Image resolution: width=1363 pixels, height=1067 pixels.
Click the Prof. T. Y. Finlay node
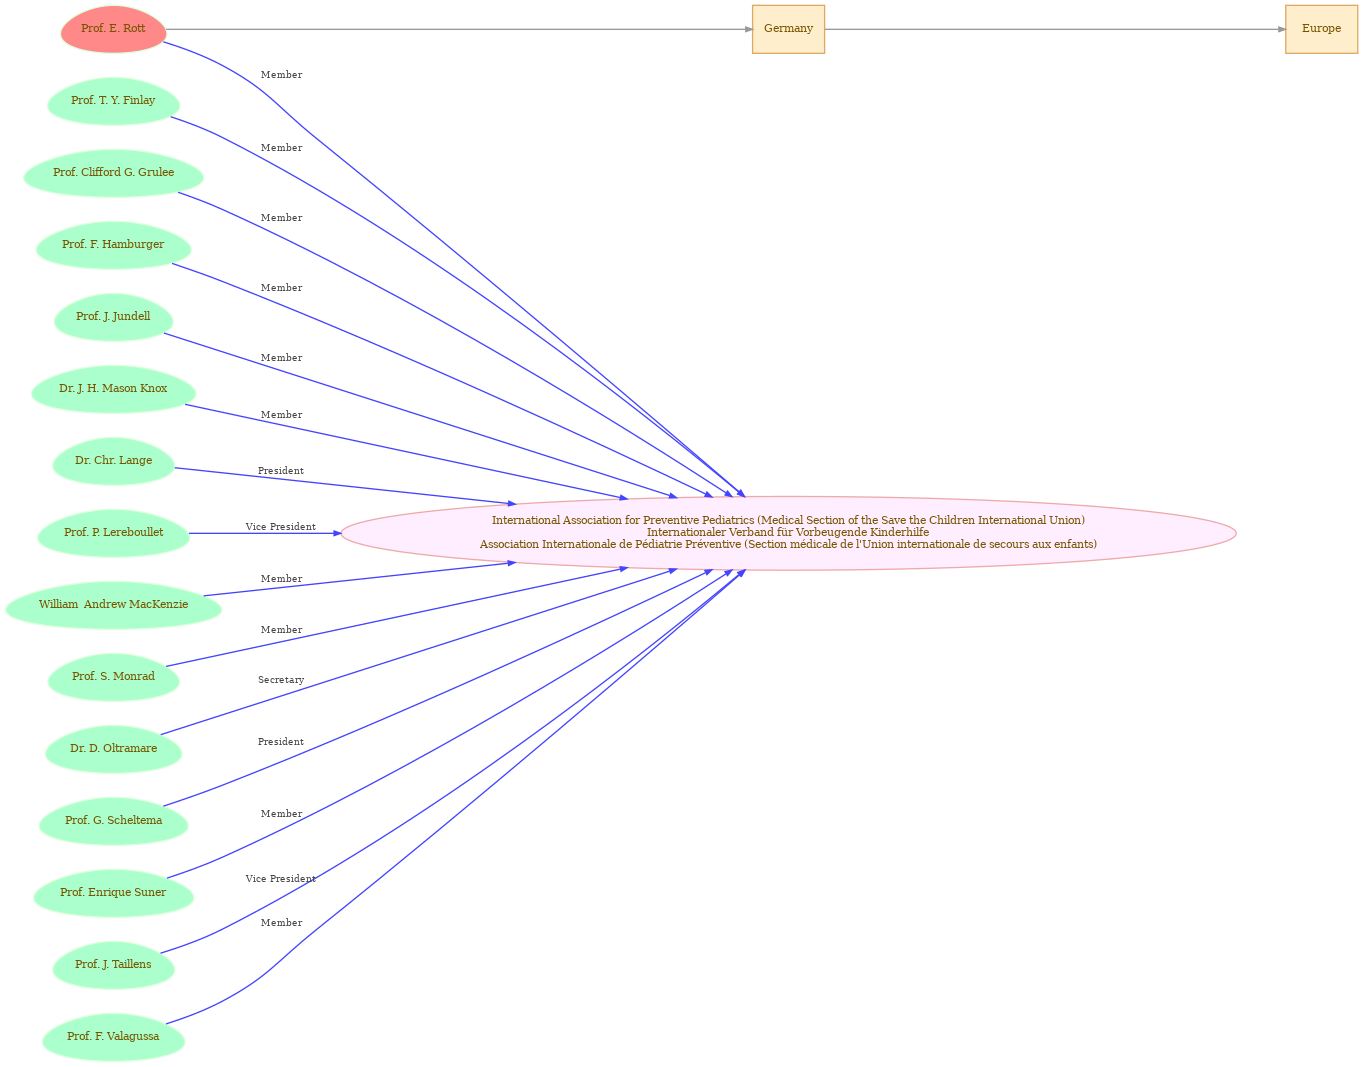click(113, 101)
